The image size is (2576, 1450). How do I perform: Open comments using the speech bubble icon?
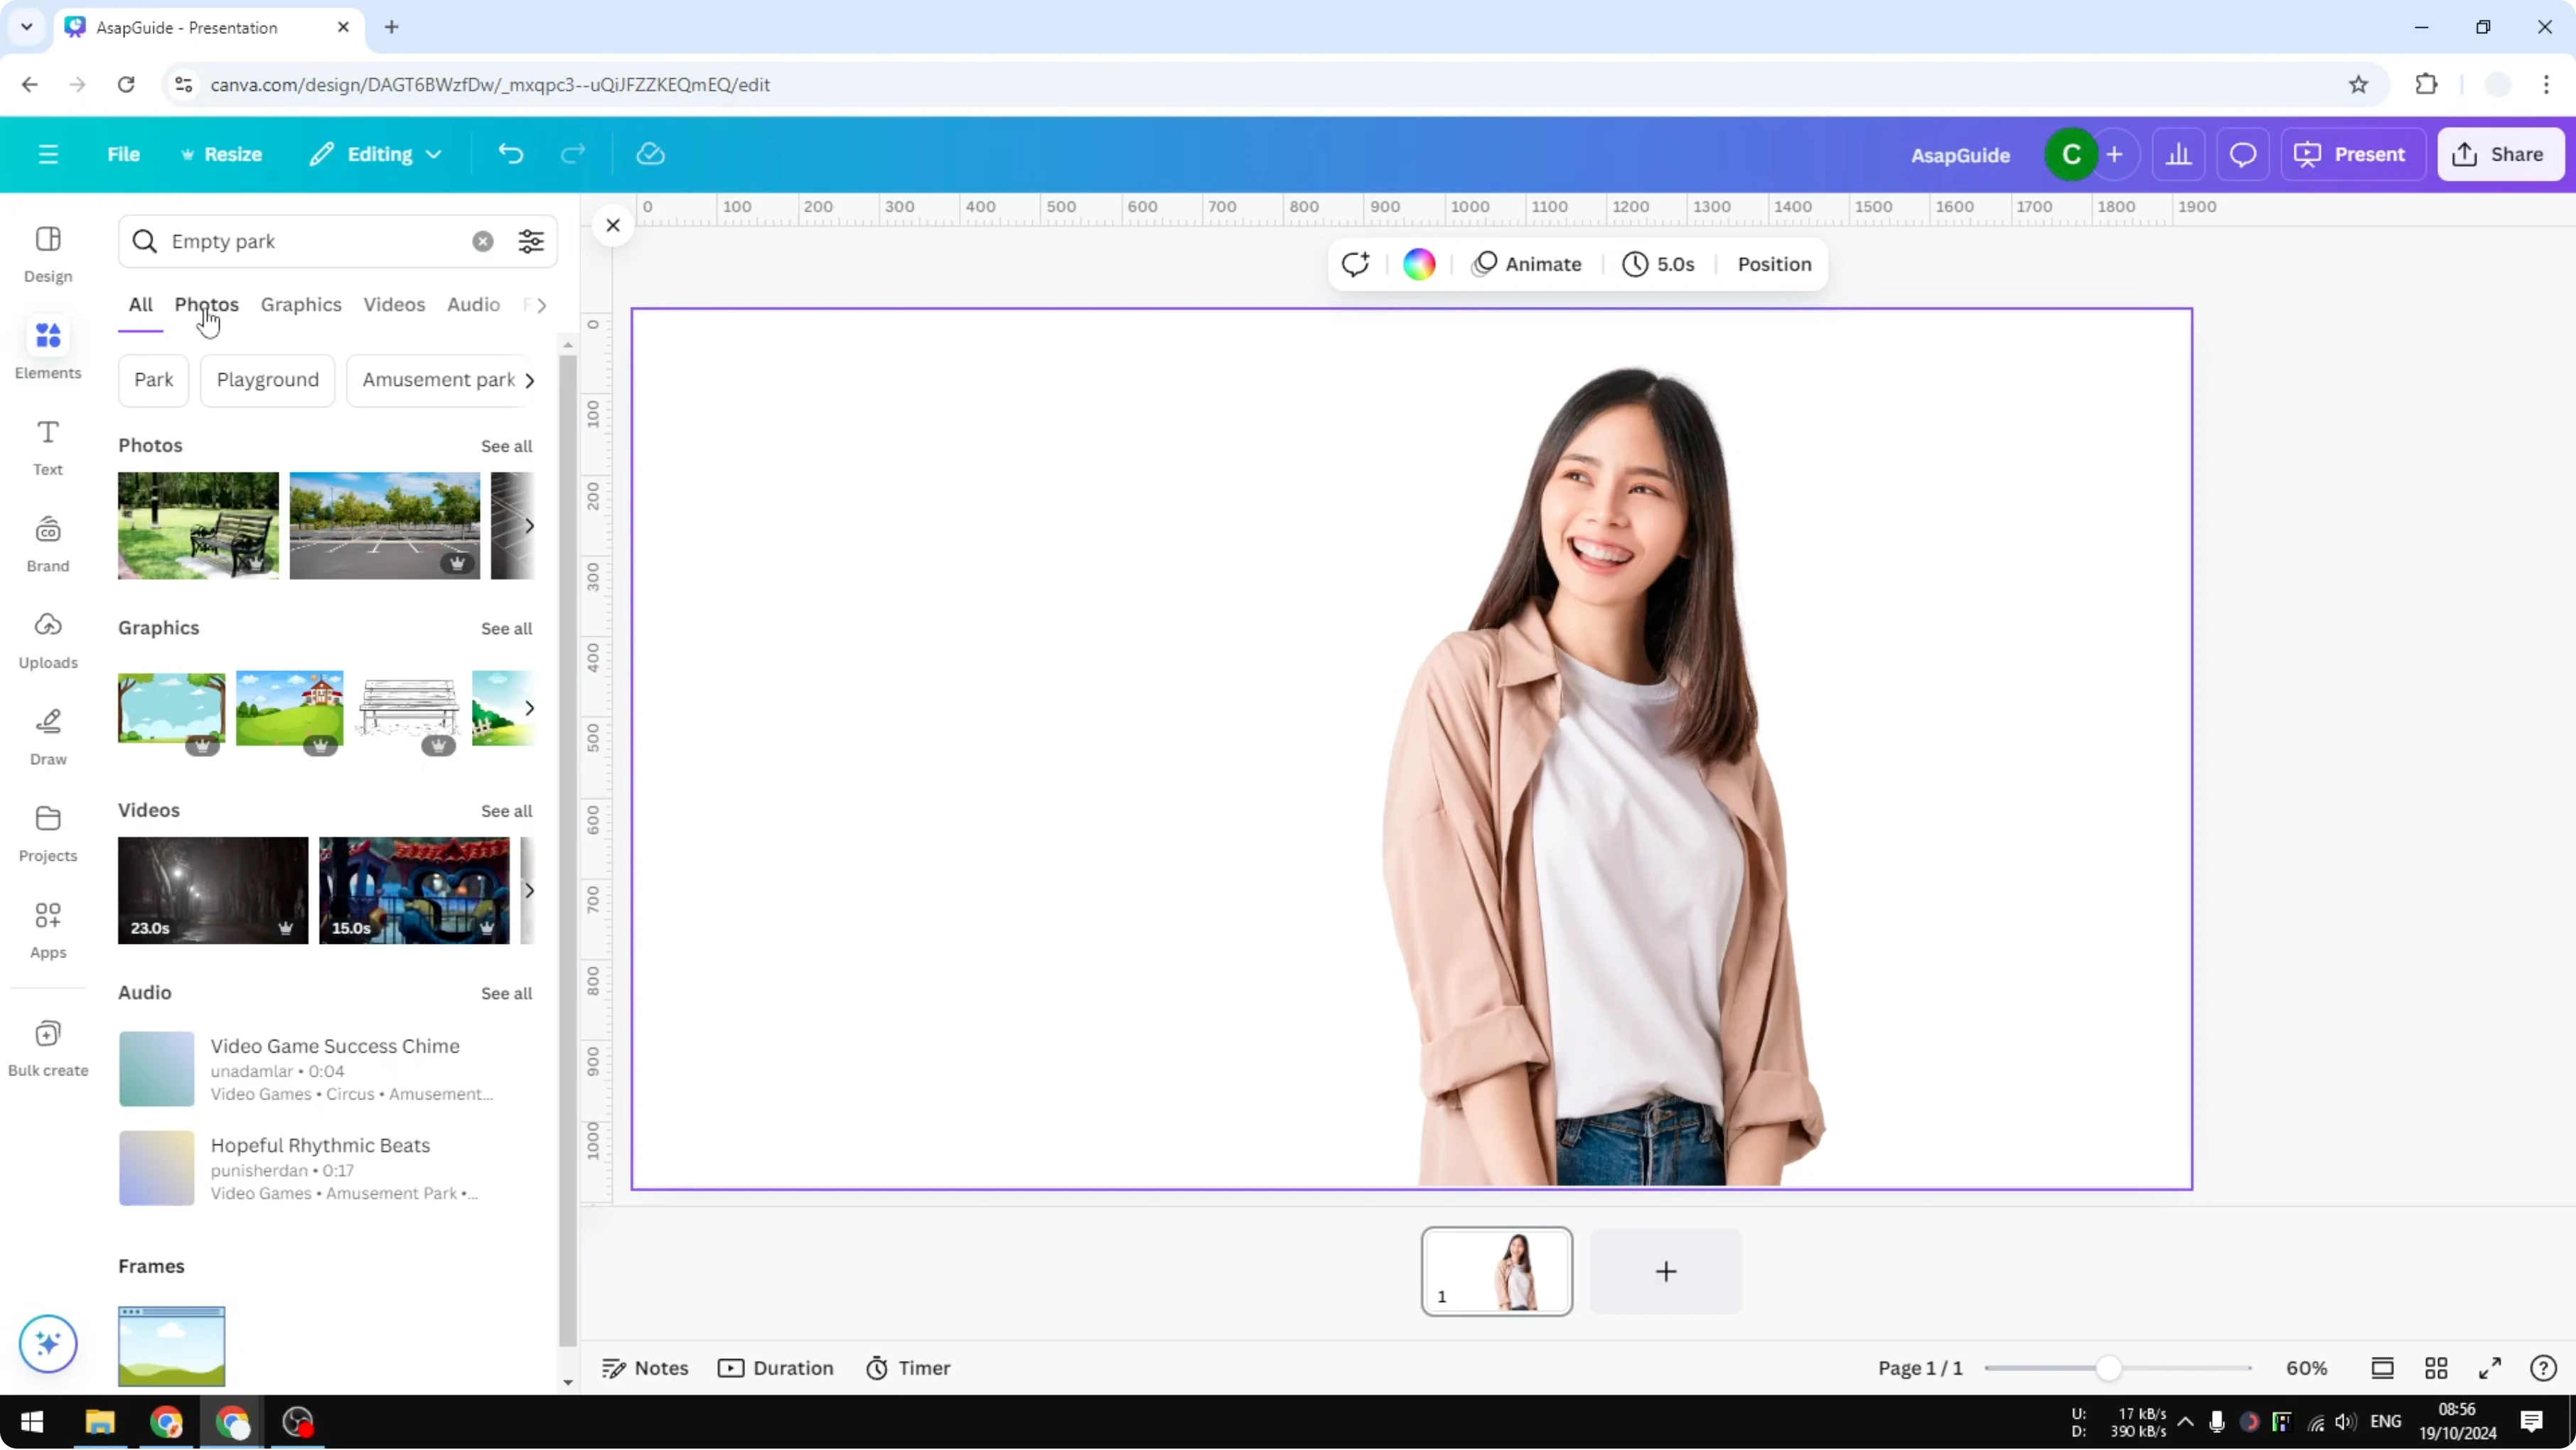click(2242, 153)
